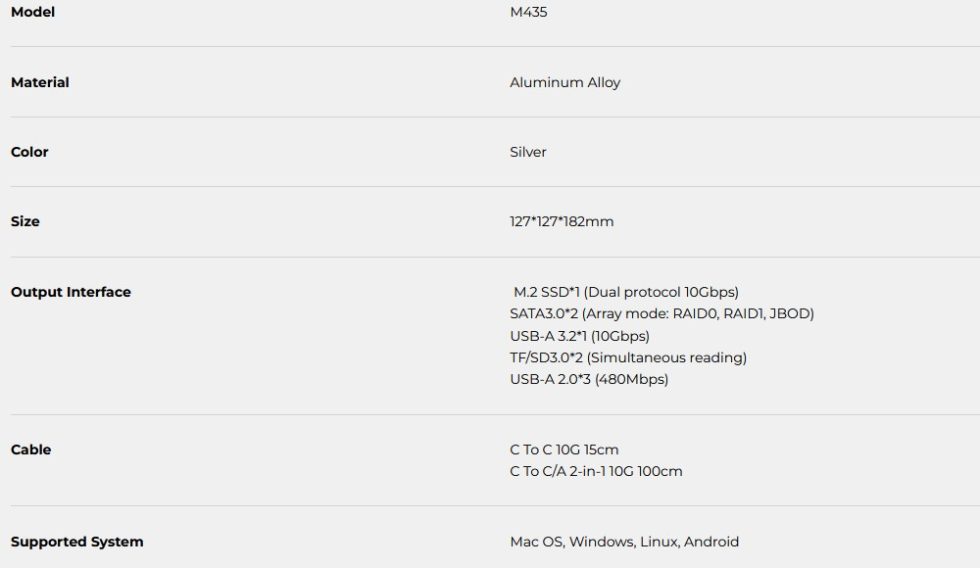
Task: Click the Mac OS, Windows, Linux, Android text
Action: click(624, 542)
